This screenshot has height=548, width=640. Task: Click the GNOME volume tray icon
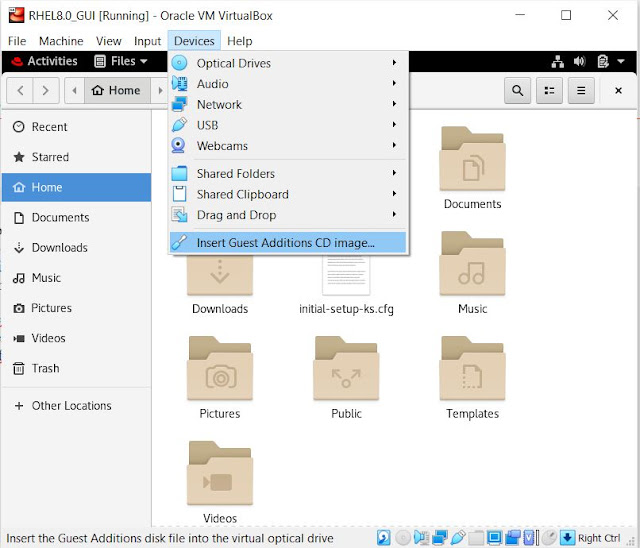(580, 62)
